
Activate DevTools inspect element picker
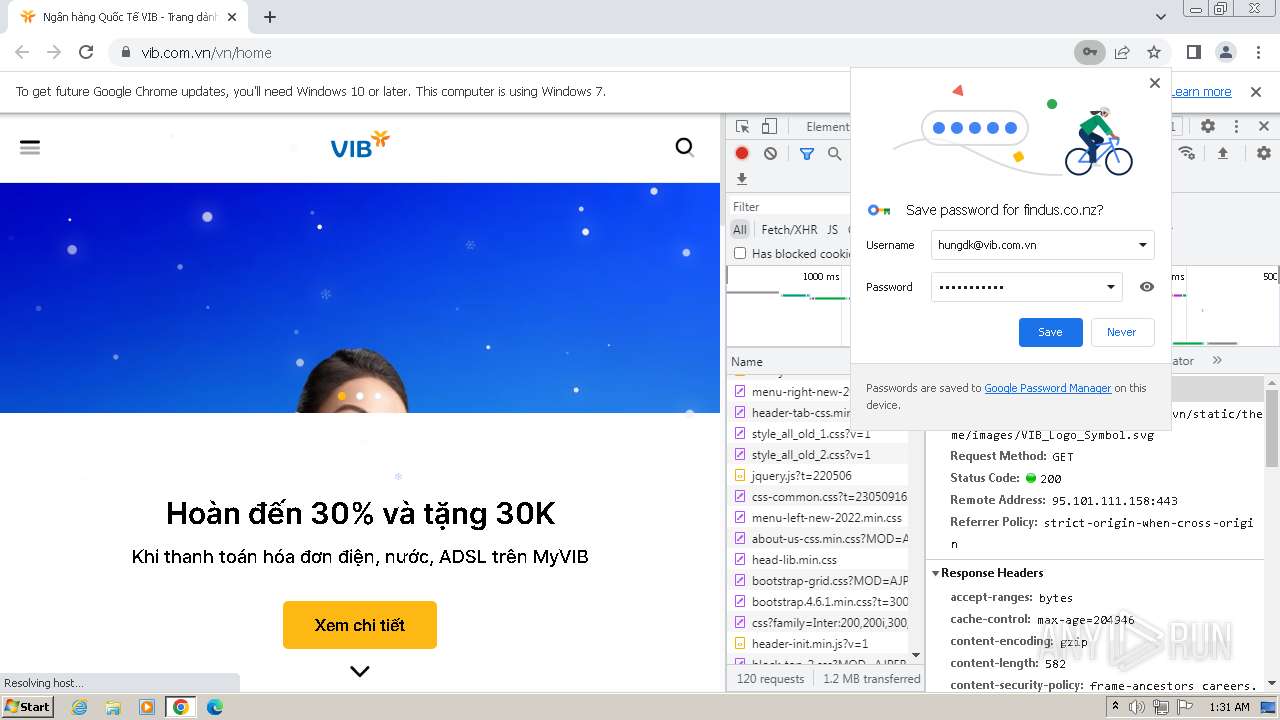point(742,126)
